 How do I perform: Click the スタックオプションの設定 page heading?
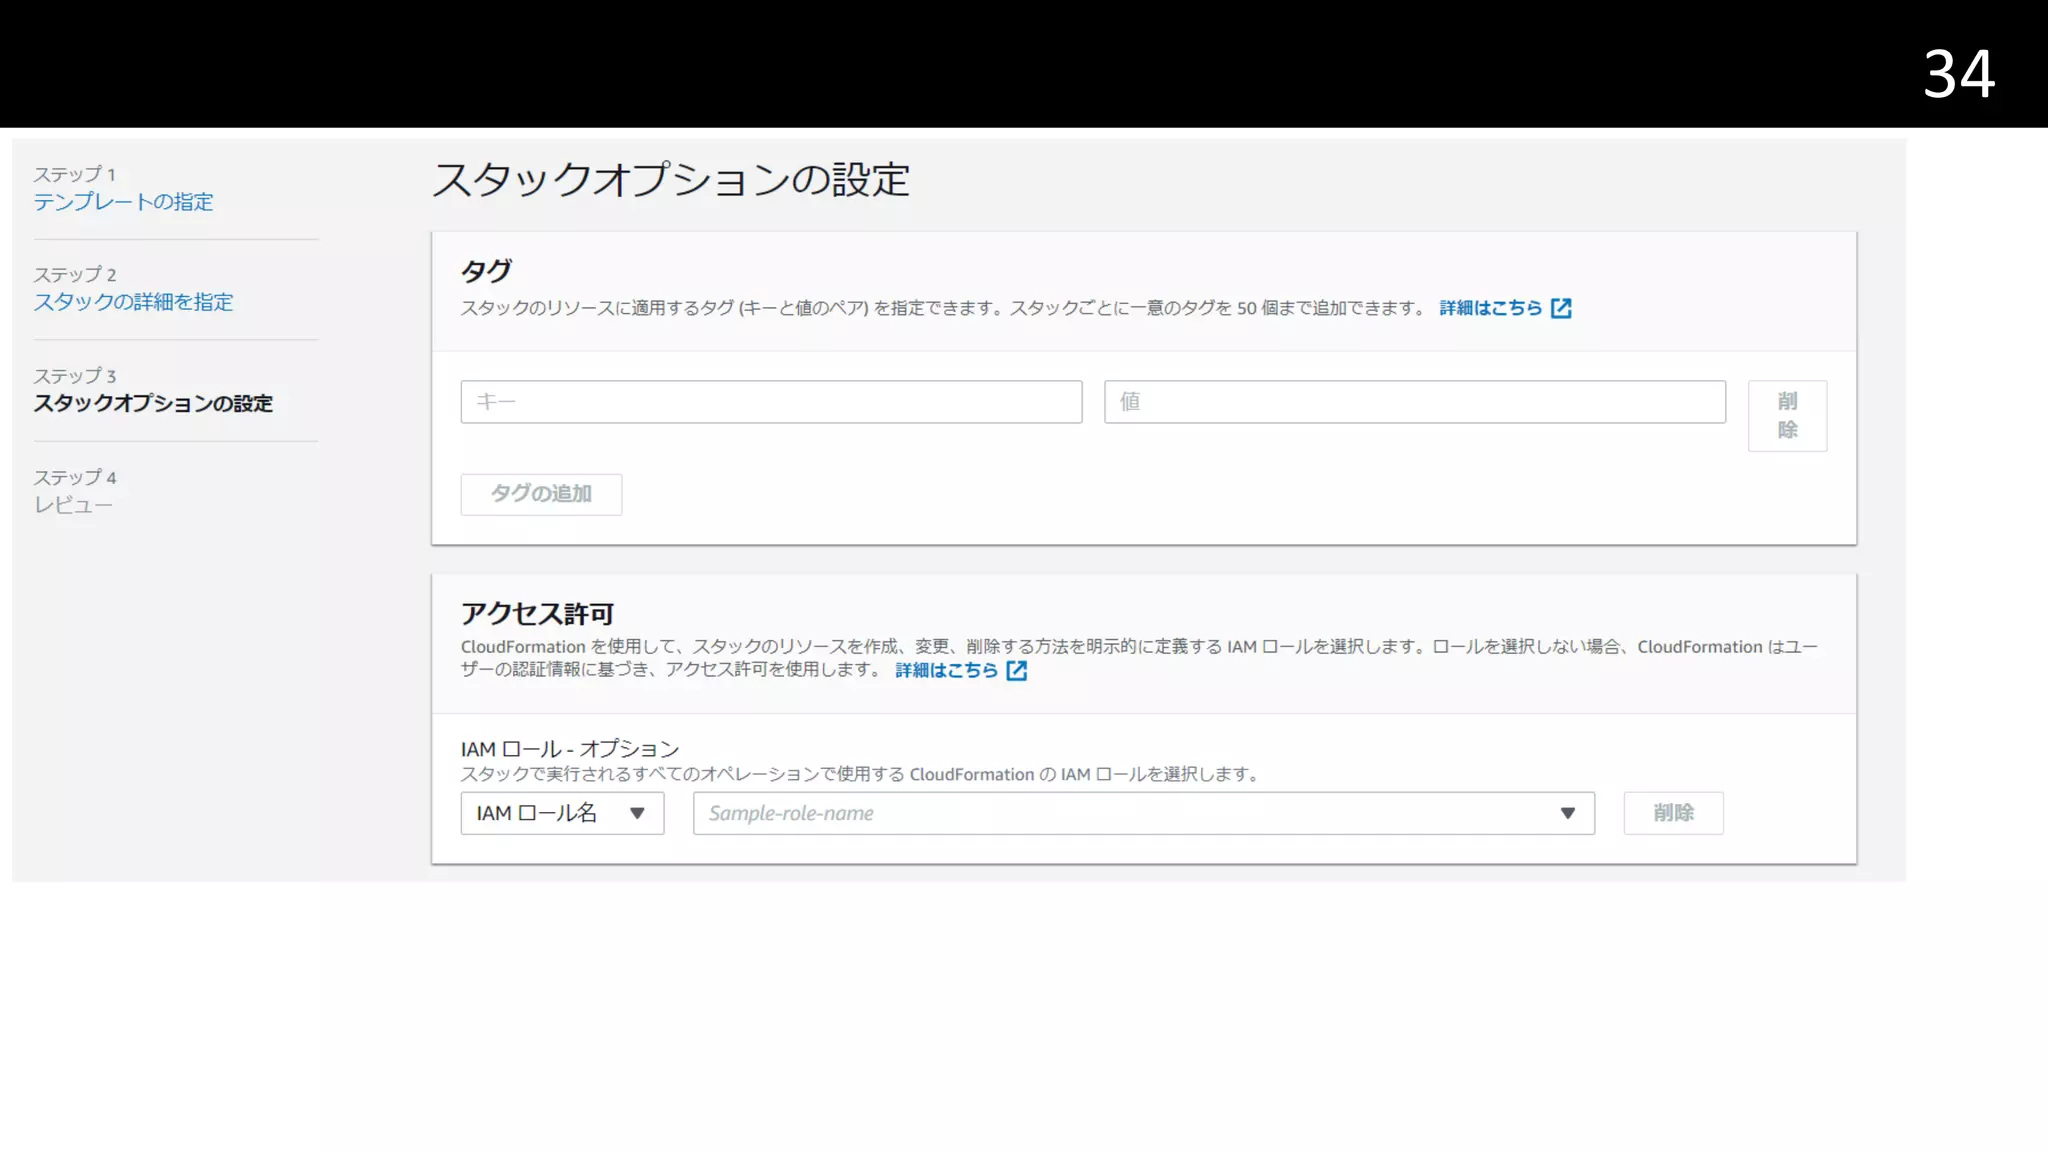tap(670, 180)
